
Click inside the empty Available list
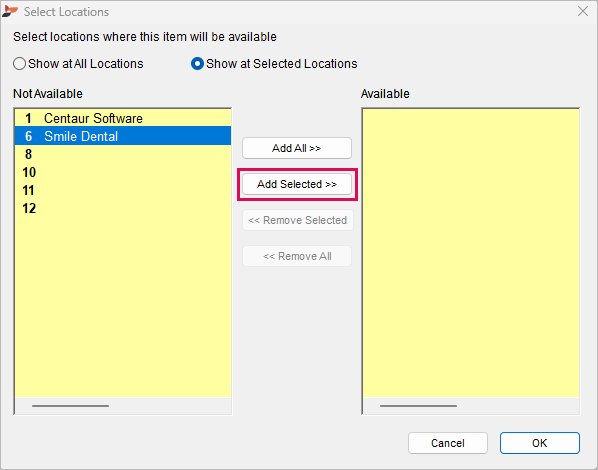click(471, 253)
